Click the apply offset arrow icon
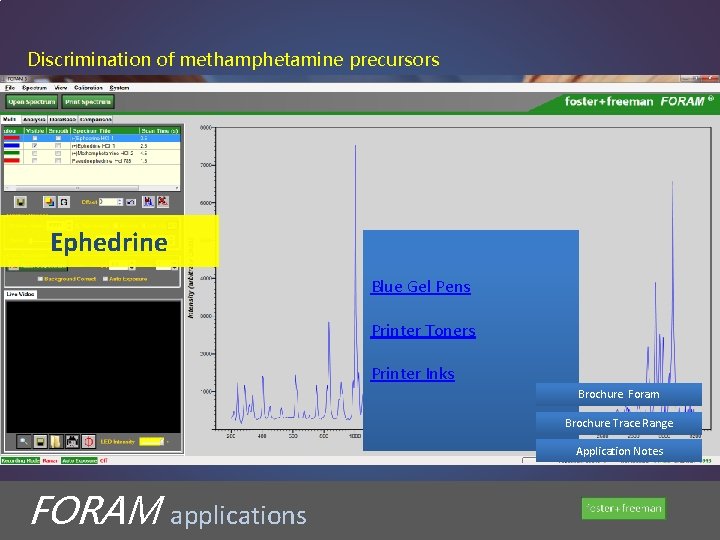 131,202
